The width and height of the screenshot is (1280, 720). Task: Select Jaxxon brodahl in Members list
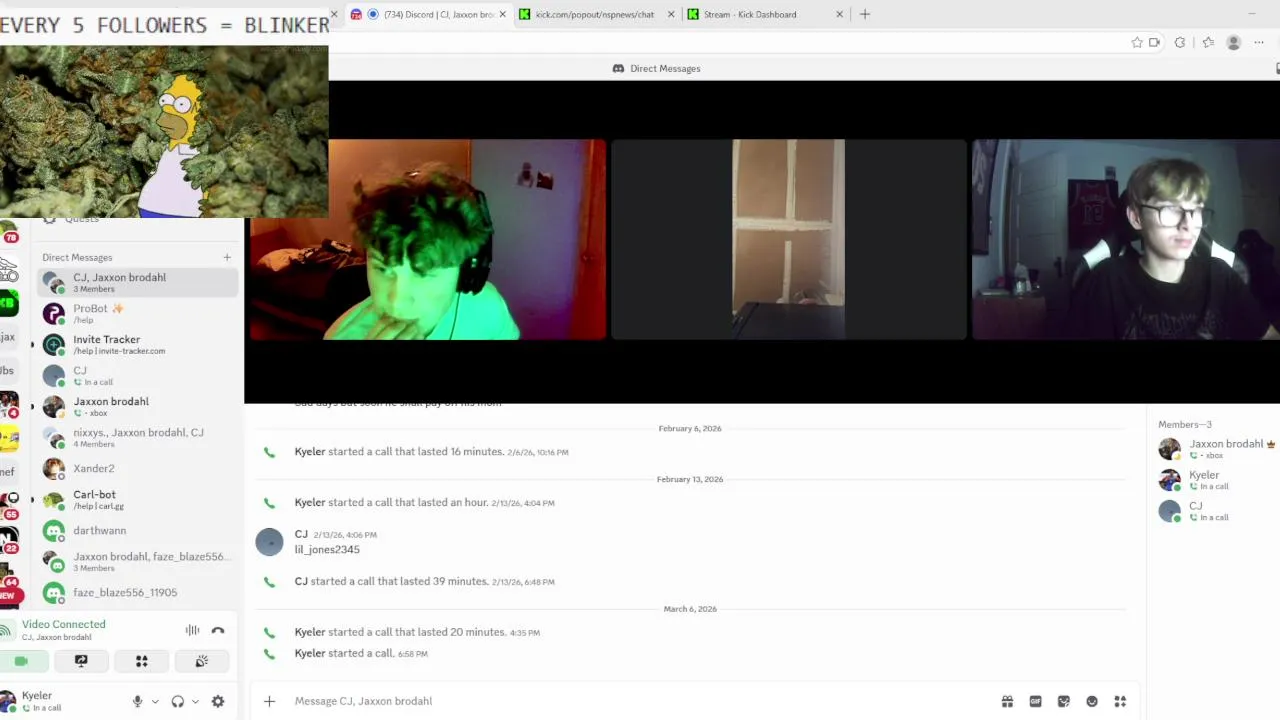tap(1216, 449)
